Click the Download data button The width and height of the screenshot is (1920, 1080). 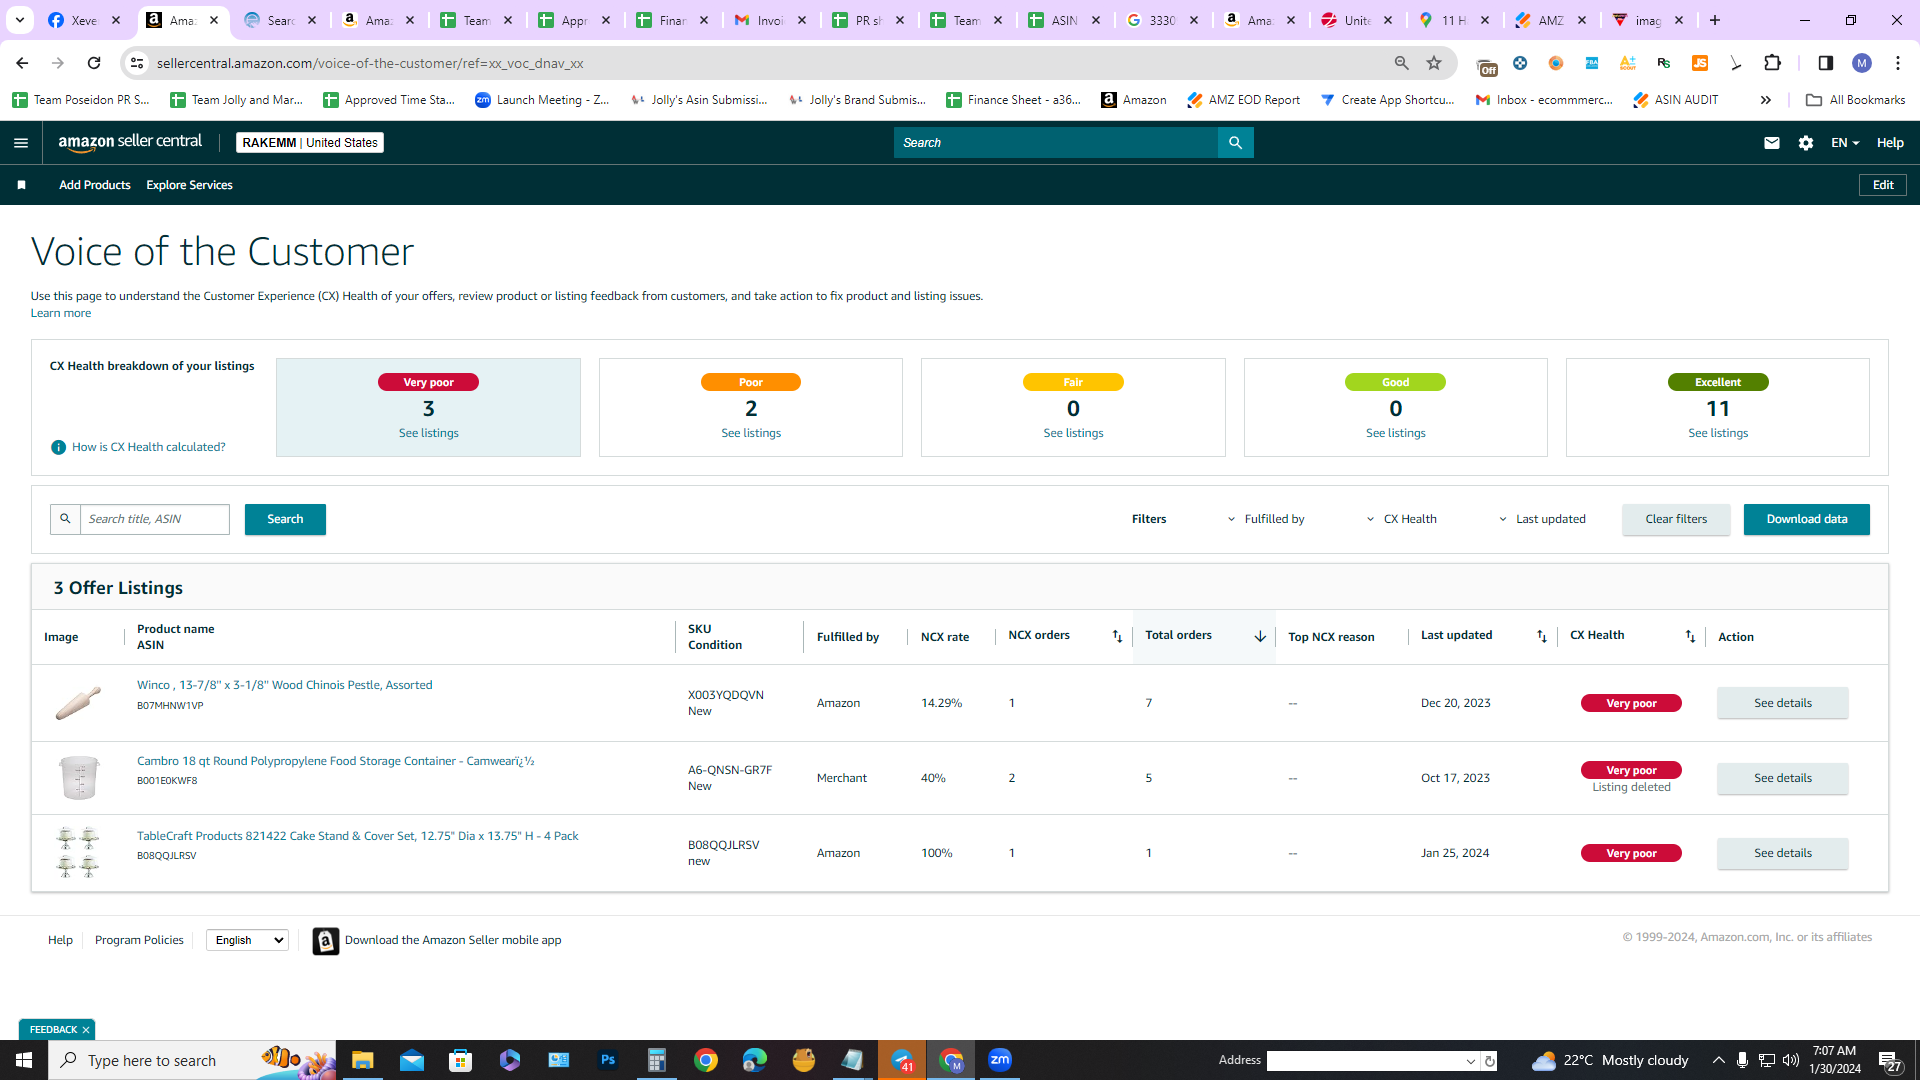[1806, 519]
